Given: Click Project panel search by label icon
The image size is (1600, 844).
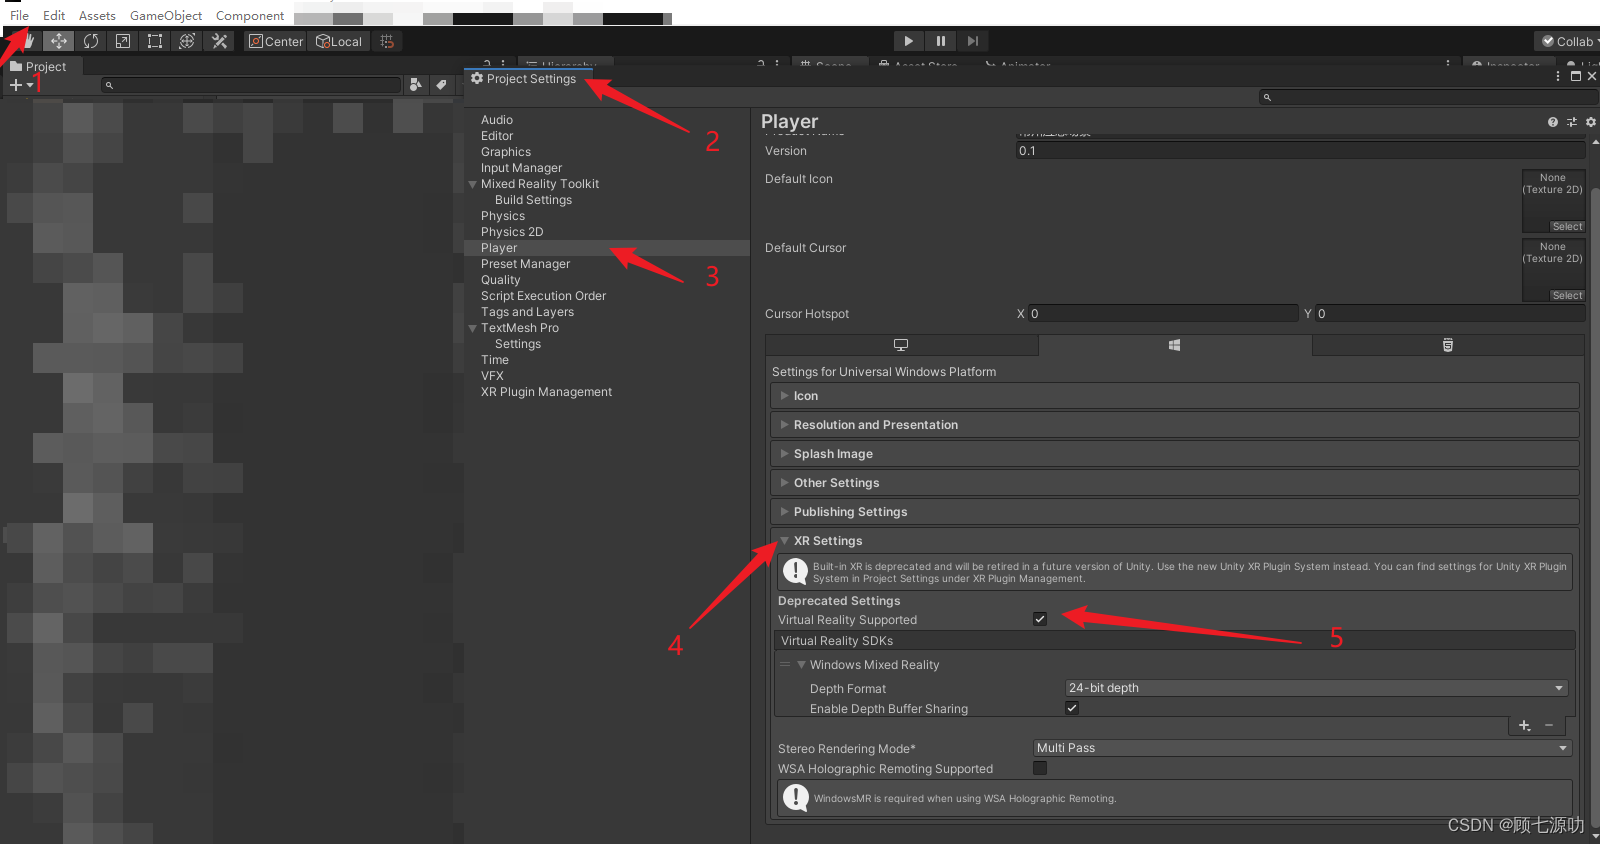Looking at the screenshot, I should 440,85.
